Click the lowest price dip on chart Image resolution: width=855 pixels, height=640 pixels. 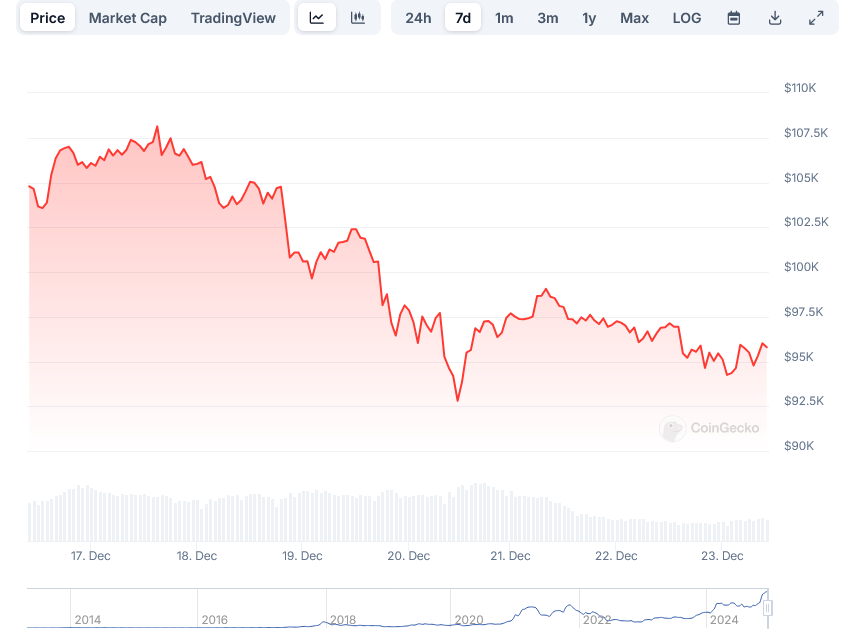click(458, 400)
